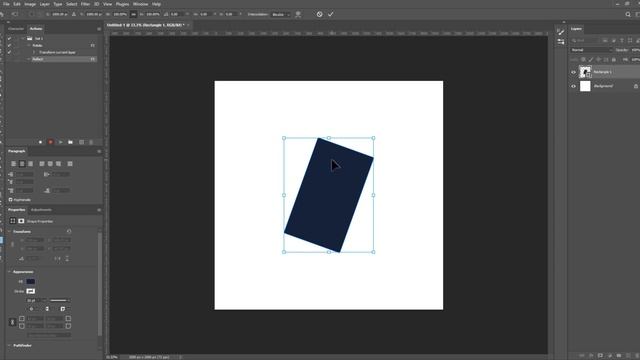Image resolution: width=640 pixels, height=360 pixels.
Task: Click the red record button in Actions
Action: point(51,142)
